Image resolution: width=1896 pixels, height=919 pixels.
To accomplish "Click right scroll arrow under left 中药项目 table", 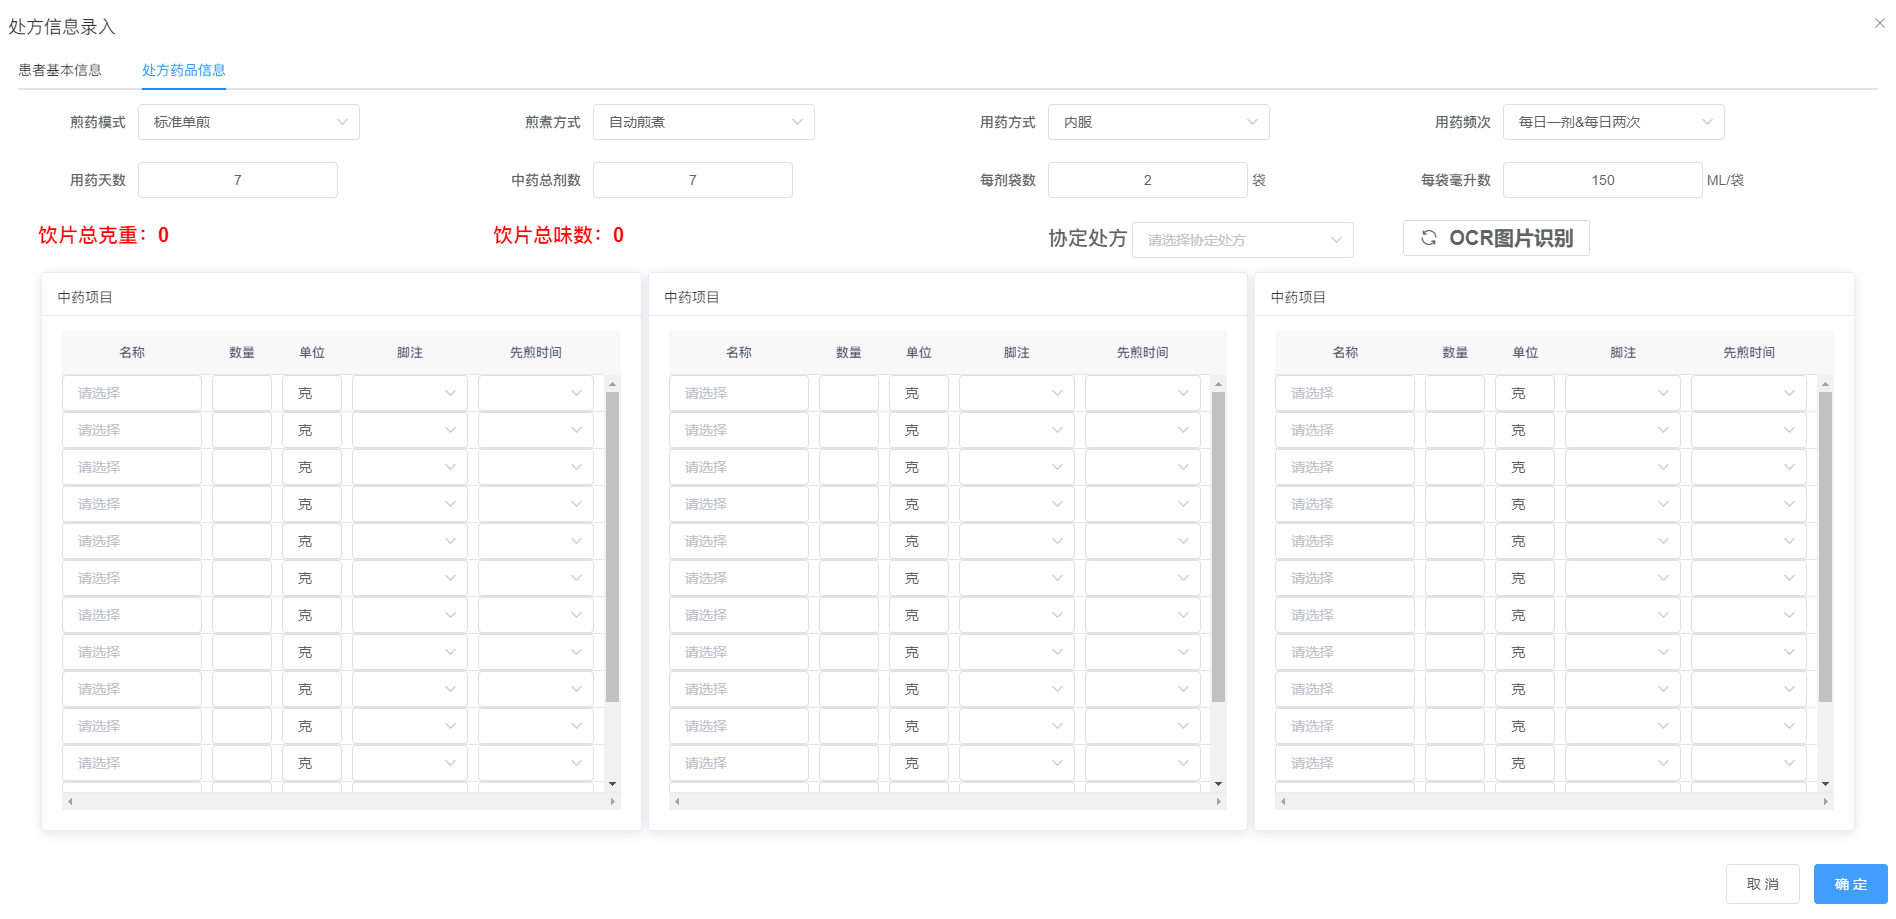I will [613, 801].
